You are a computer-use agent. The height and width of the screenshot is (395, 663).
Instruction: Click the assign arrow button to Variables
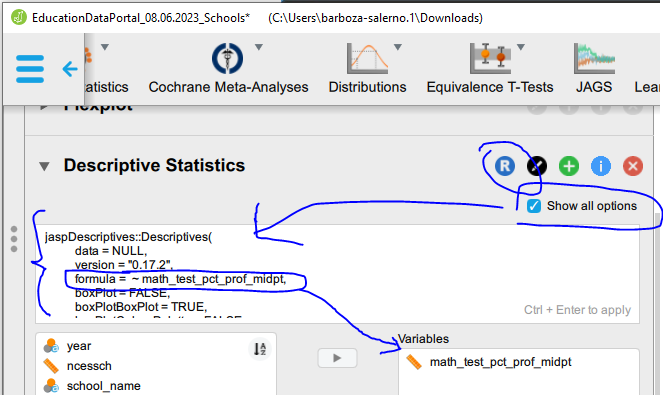pos(337,358)
